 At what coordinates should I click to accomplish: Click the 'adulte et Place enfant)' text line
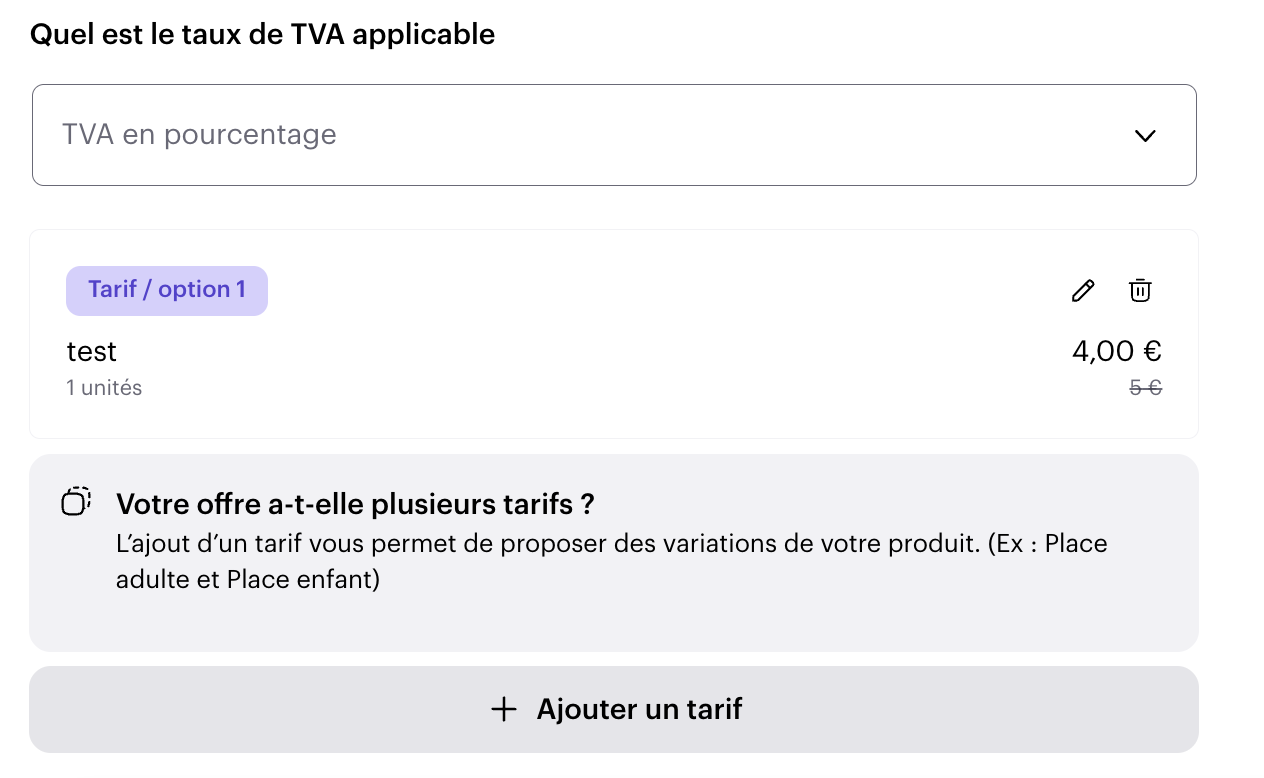[247, 580]
